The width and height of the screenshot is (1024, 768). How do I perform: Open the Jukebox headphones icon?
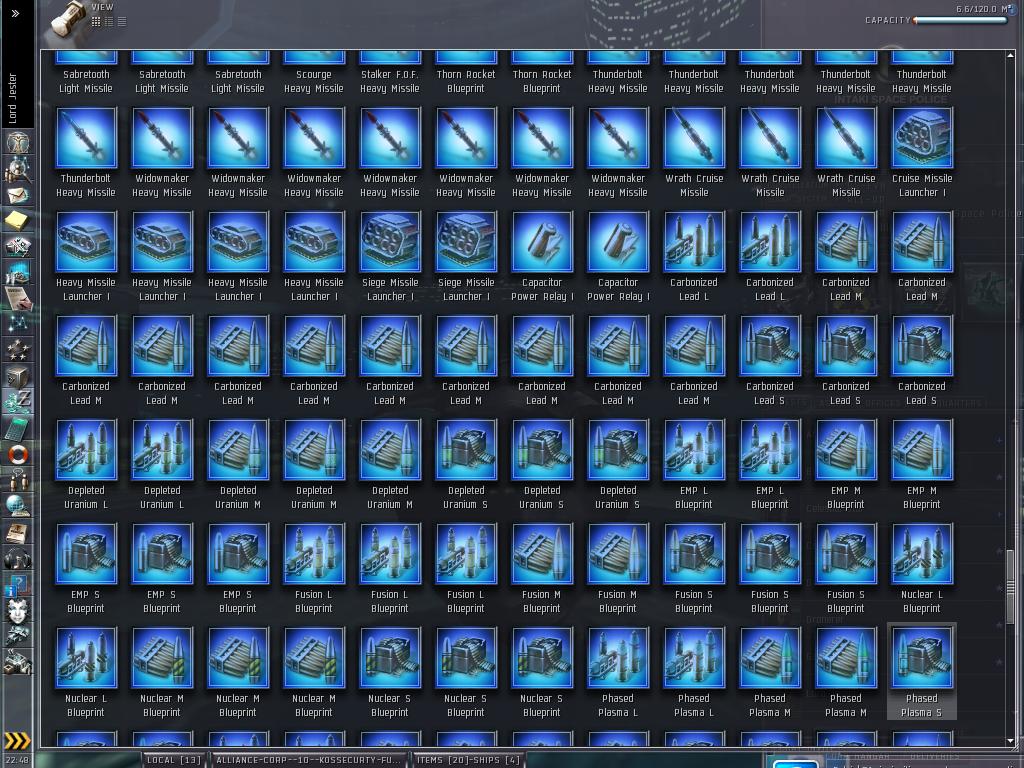[x=17, y=558]
